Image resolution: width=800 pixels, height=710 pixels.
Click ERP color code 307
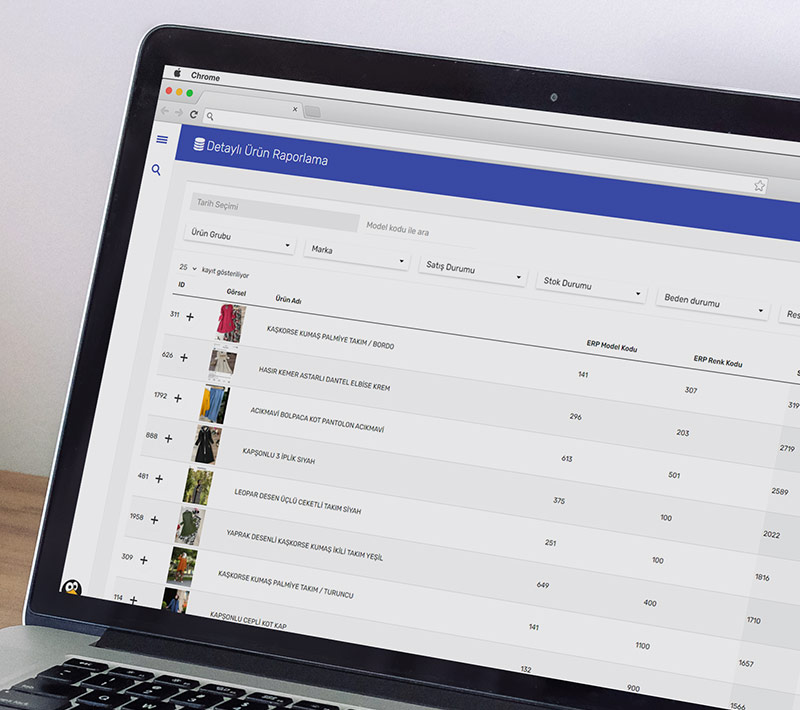click(x=691, y=390)
